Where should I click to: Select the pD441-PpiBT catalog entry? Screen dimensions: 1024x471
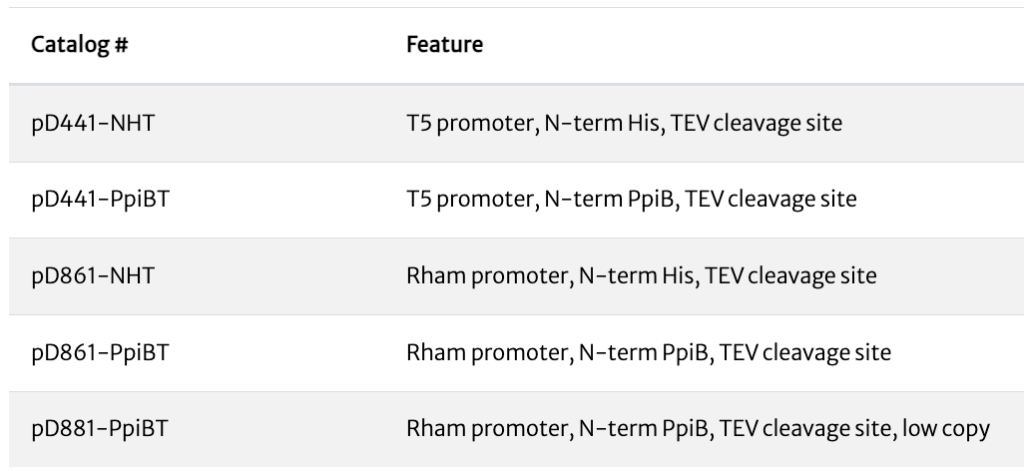[101, 199]
